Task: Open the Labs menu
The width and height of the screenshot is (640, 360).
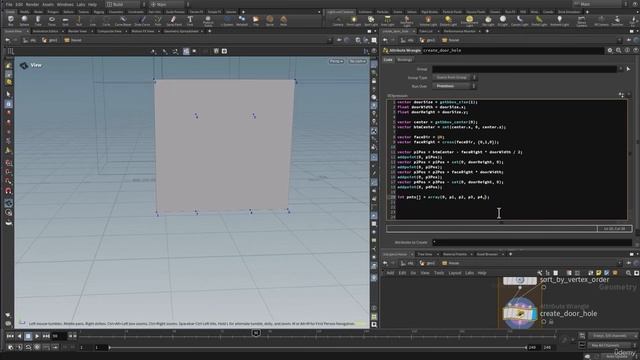Action: point(81,4)
